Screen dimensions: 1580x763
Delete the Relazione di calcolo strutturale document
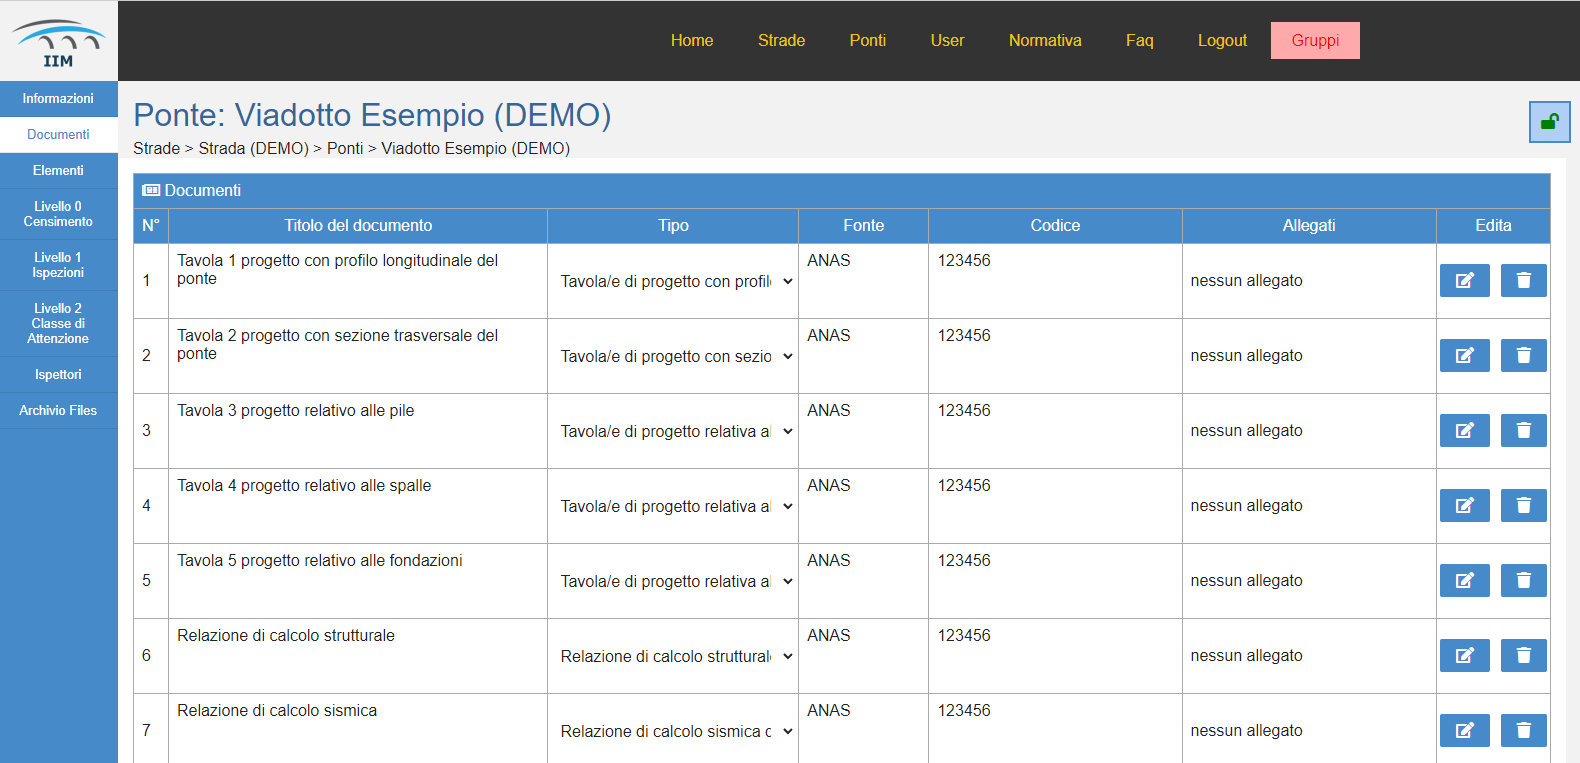[x=1523, y=656]
